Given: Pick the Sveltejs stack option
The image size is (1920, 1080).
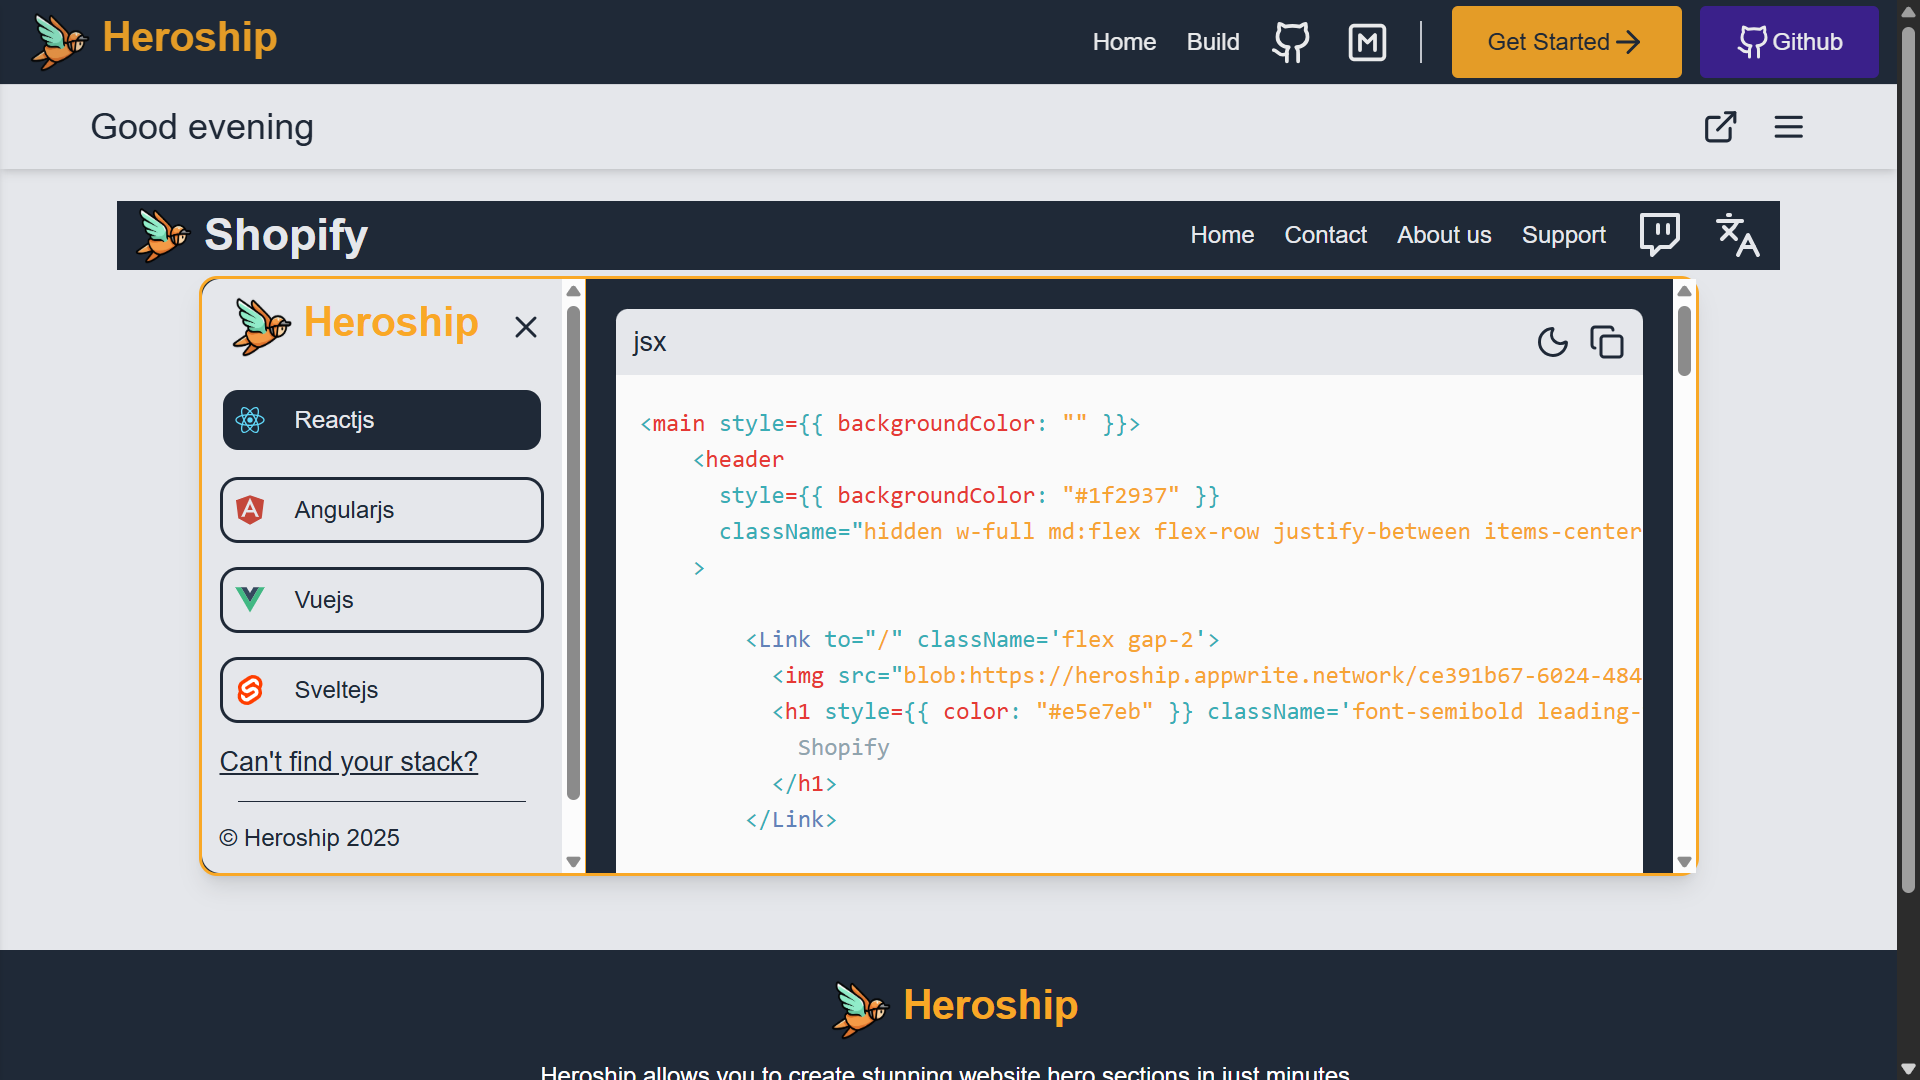Looking at the screenshot, I should click(381, 690).
